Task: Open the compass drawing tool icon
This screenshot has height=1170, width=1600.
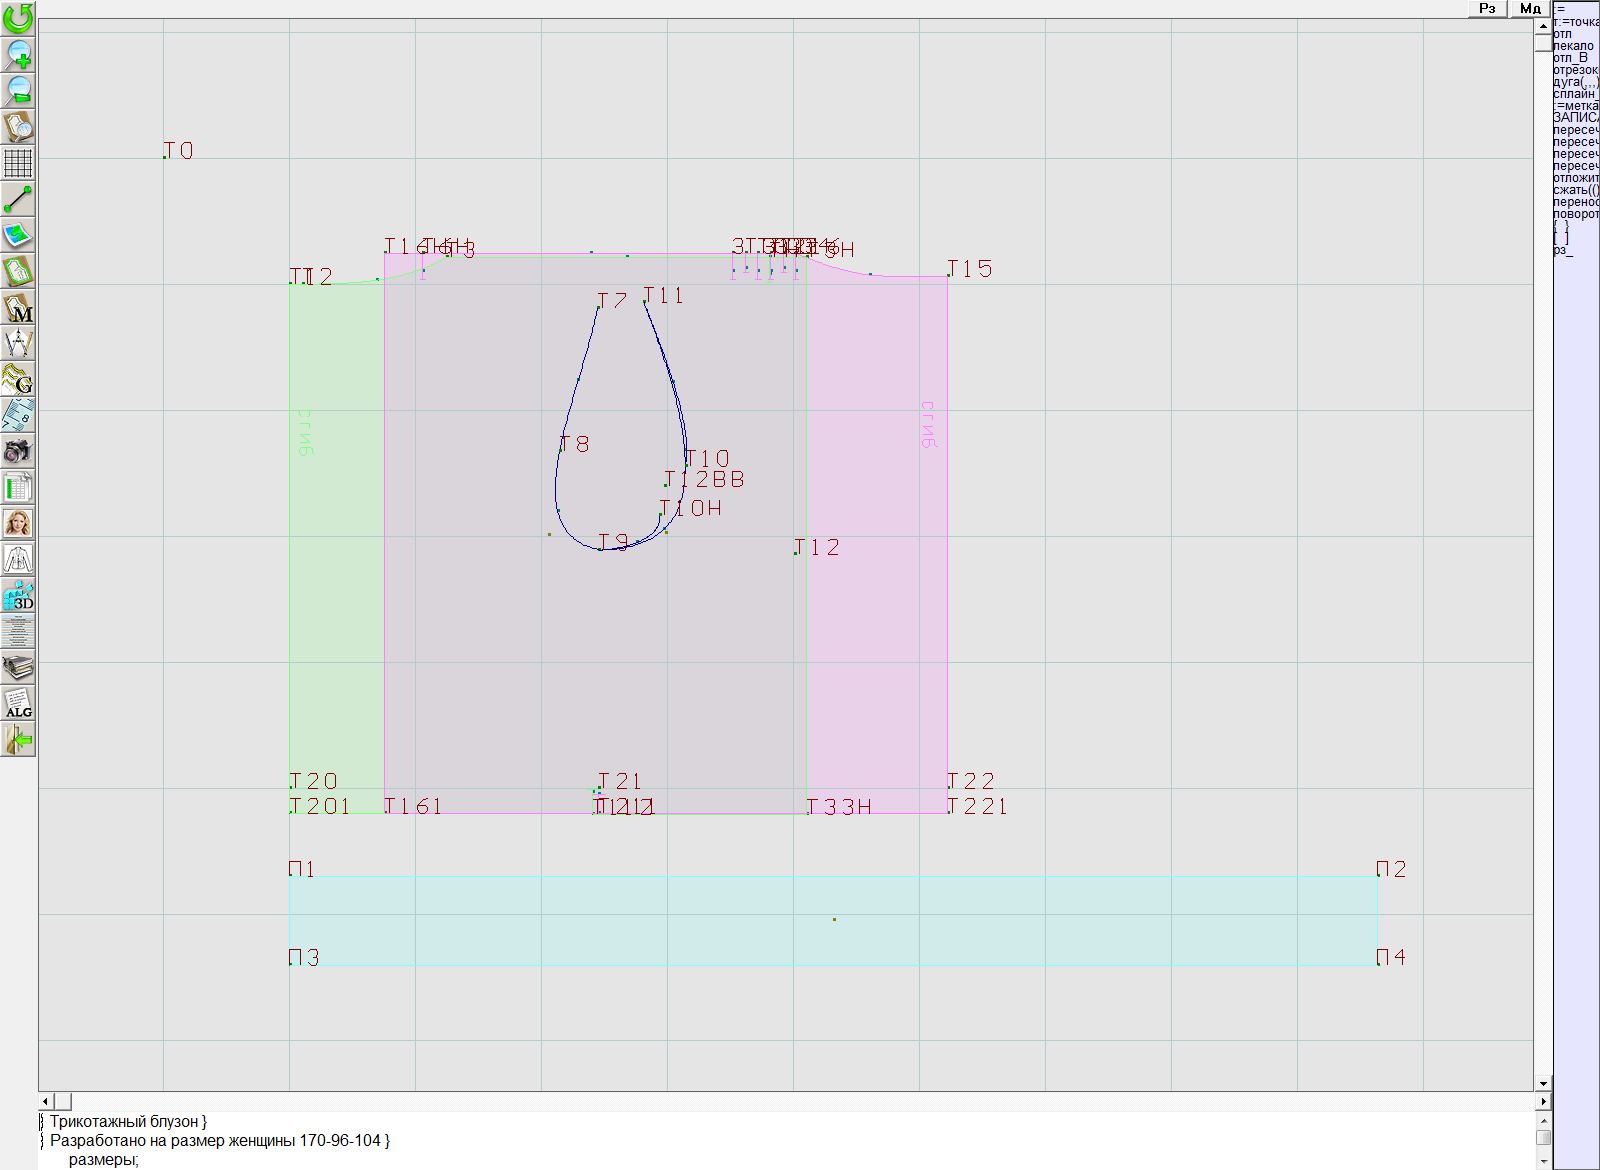Action: click(18, 344)
